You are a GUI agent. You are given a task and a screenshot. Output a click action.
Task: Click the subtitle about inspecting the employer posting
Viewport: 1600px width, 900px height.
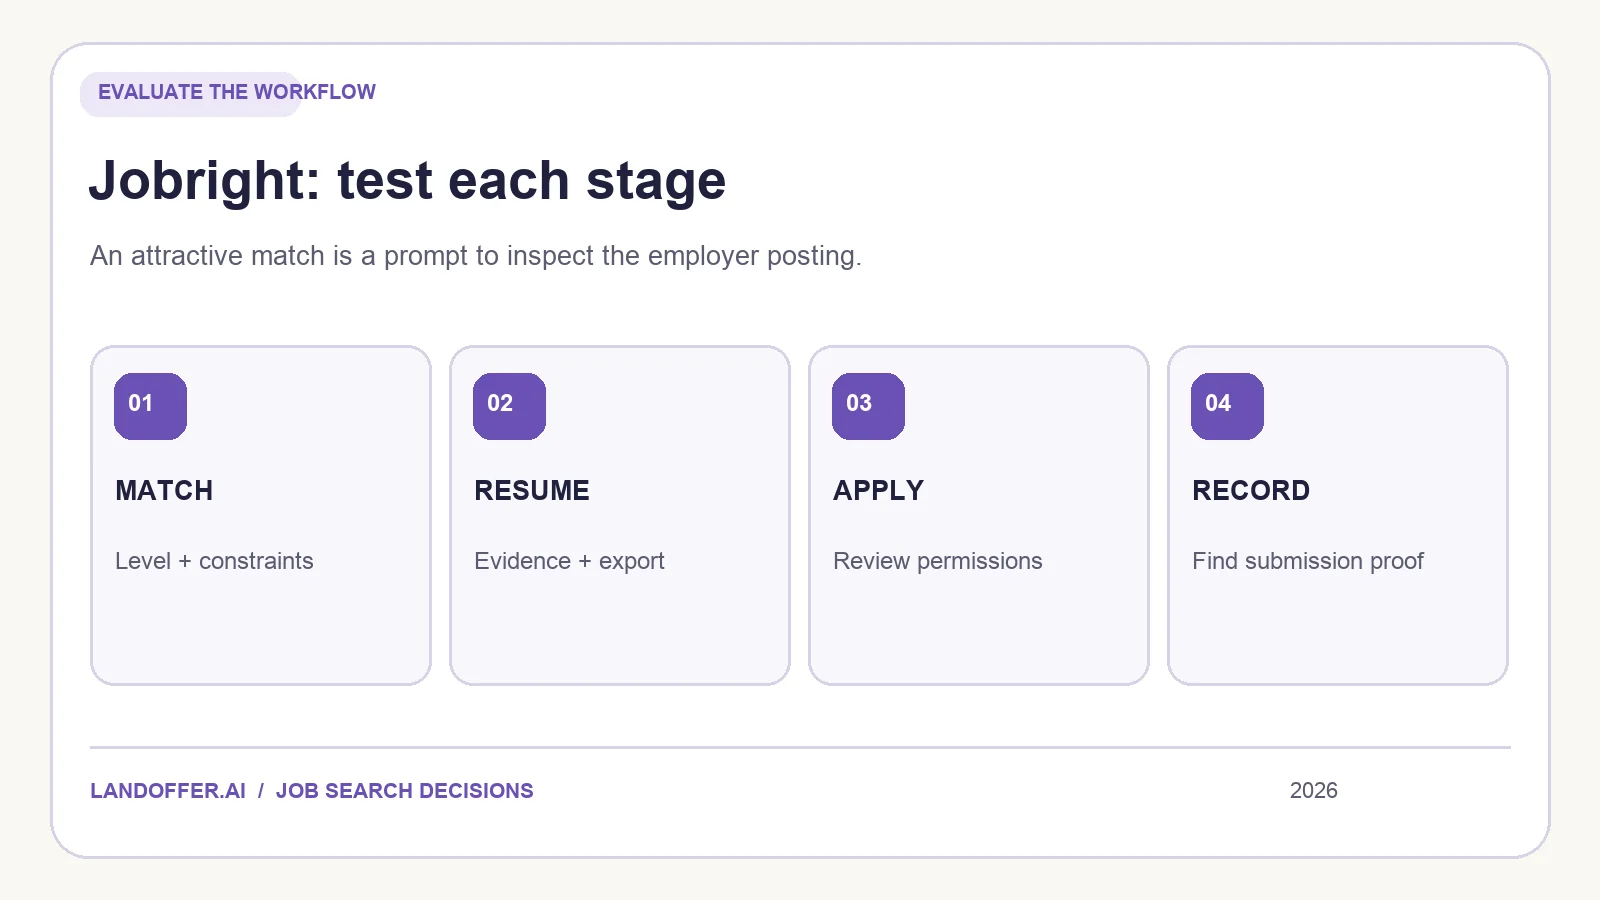[476, 256]
